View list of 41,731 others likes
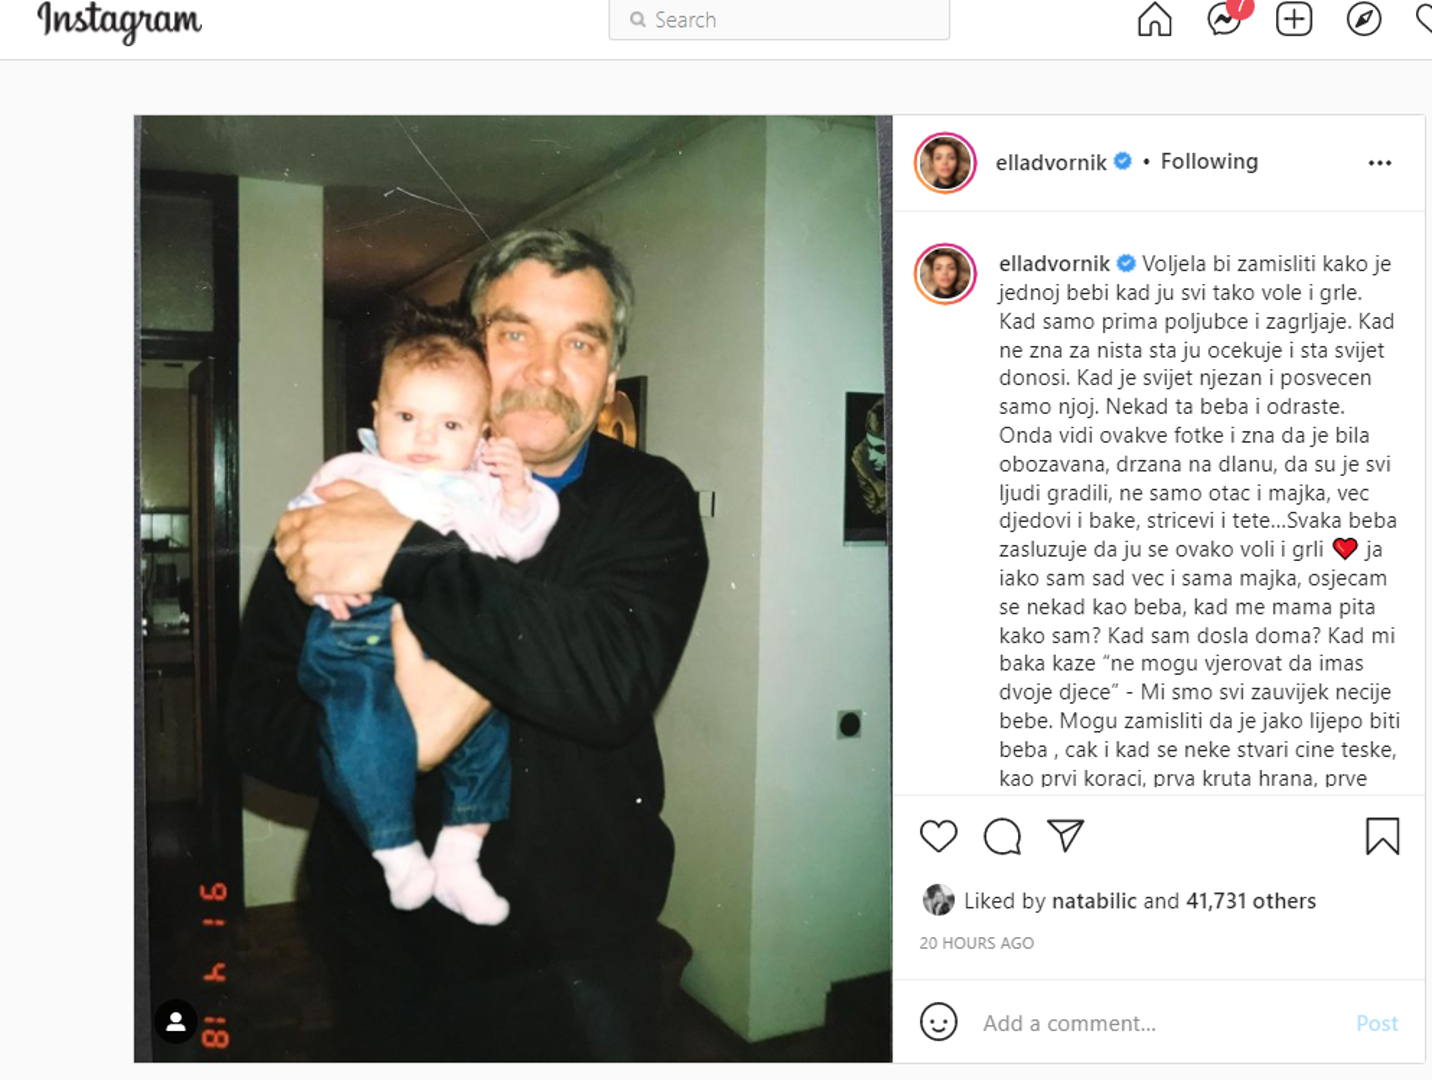Image resolution: width=1432 pixels, height=1080 pixels. [x=1251, y=901]
